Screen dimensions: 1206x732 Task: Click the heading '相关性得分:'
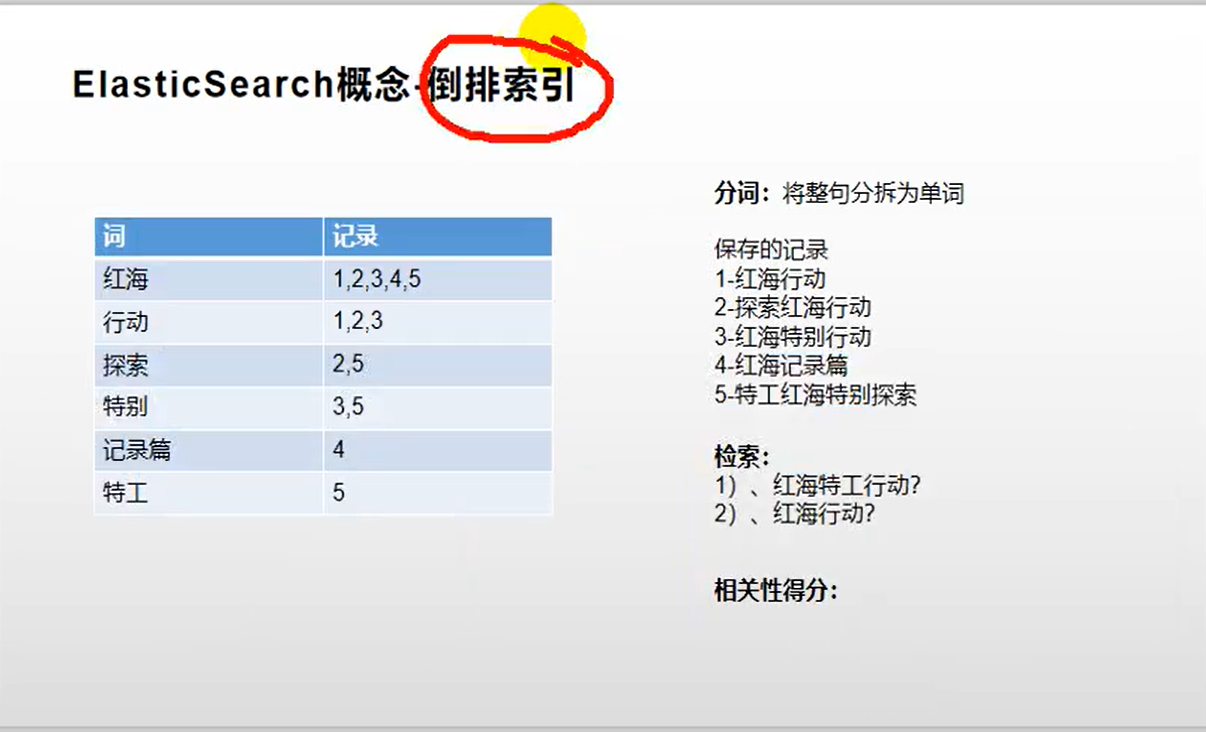(x=776, y=590)
